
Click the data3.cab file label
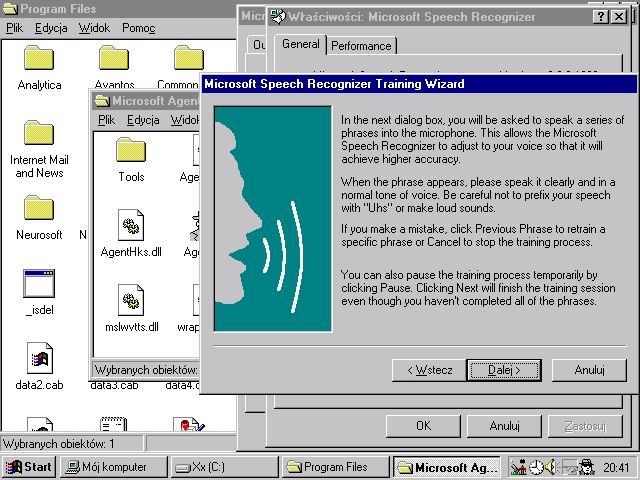pos(114,385)
